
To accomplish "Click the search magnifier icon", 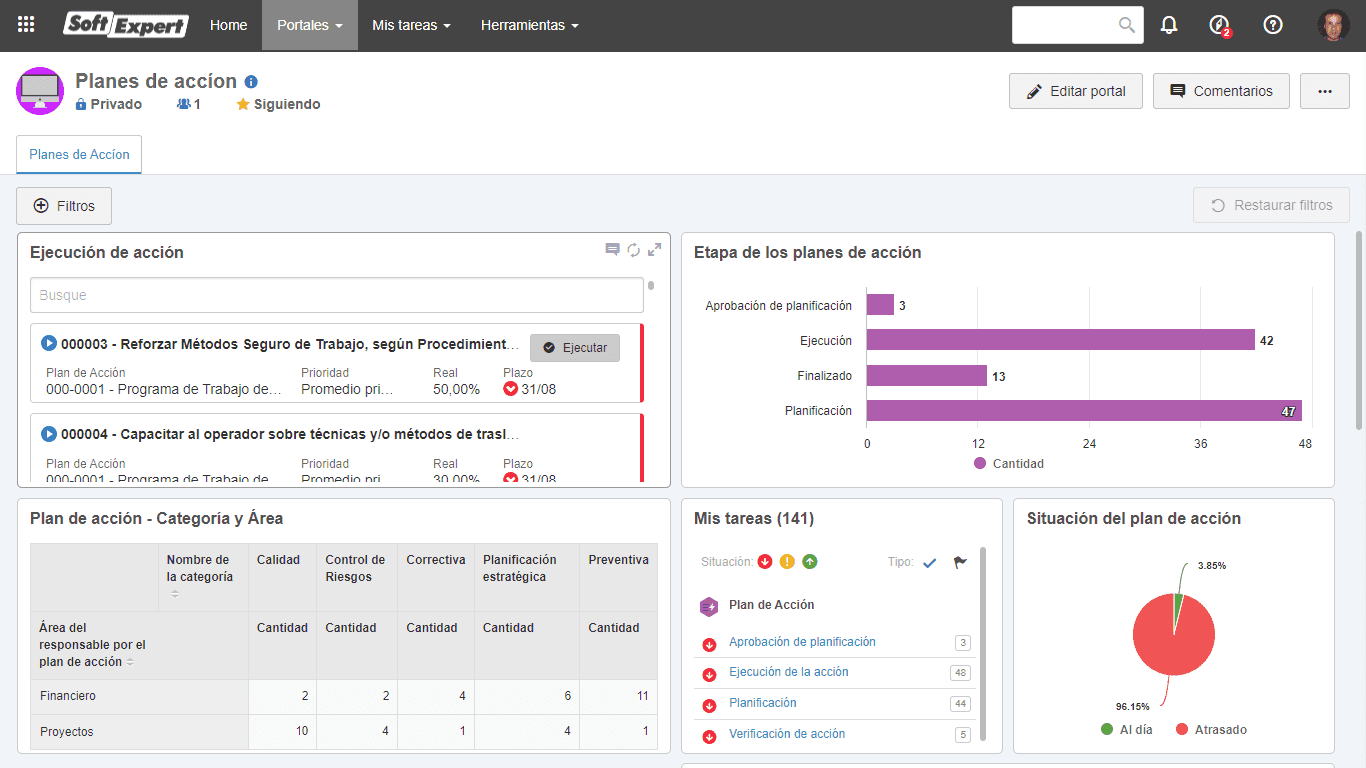I will pyautogui.click(x=1127, y=25).
